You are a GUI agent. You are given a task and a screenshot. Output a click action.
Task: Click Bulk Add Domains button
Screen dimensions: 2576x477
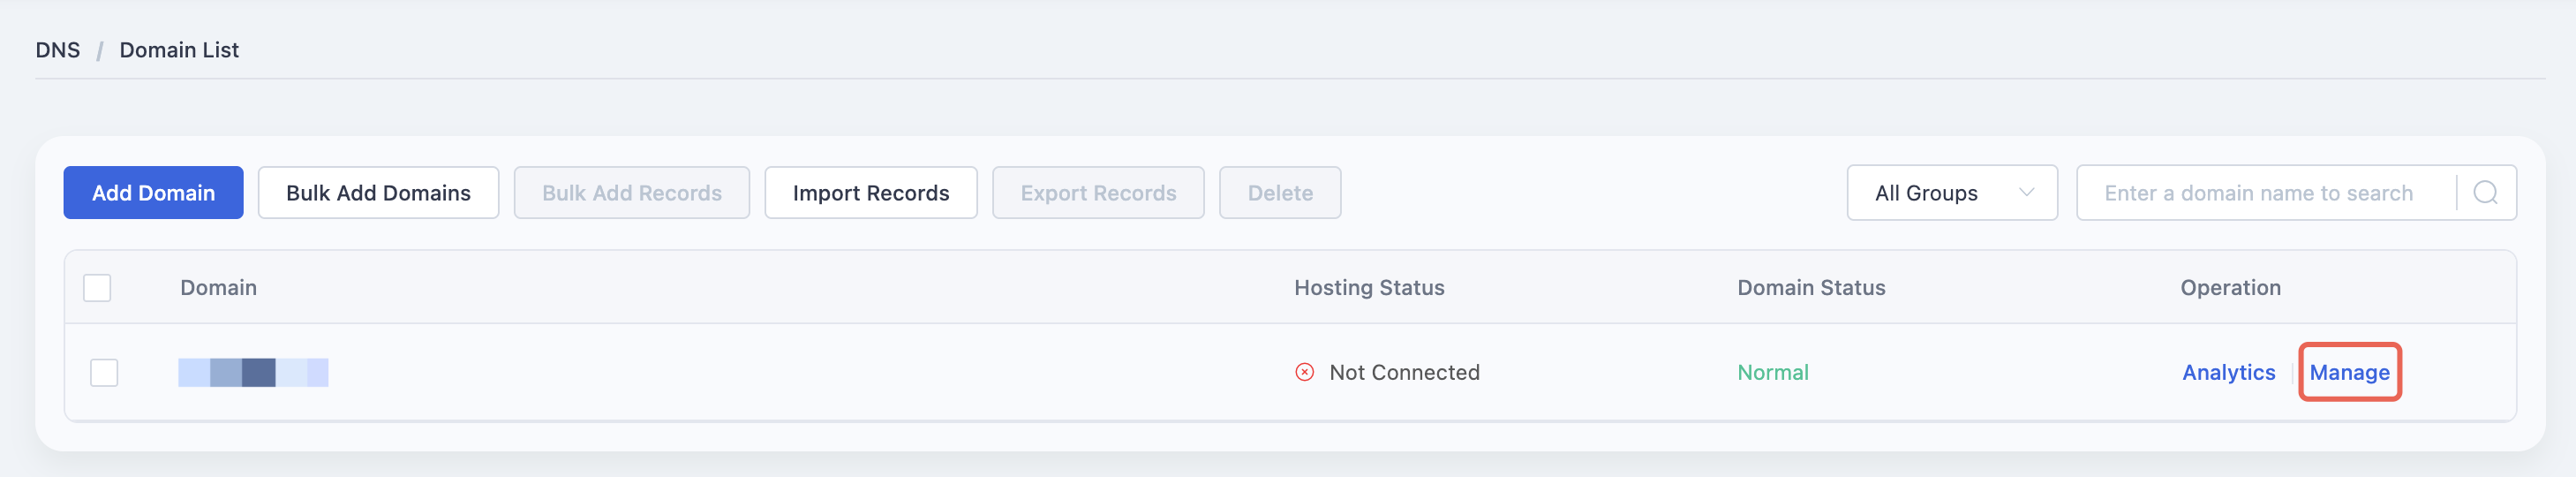[x=378, y=193]
